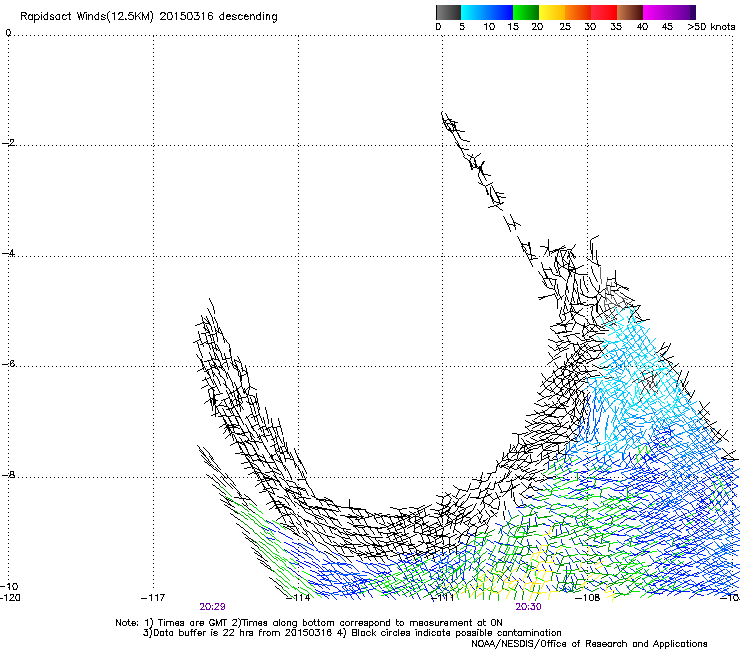
Task: Click the '-8' latitude axis label
Action: tap(8, 475)
